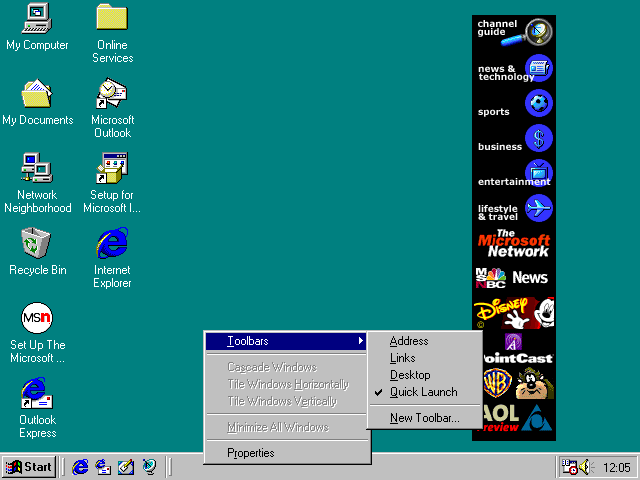Toggle the Desktop toolbar option
Screen dimensions: 640x480
coord(410,375)
